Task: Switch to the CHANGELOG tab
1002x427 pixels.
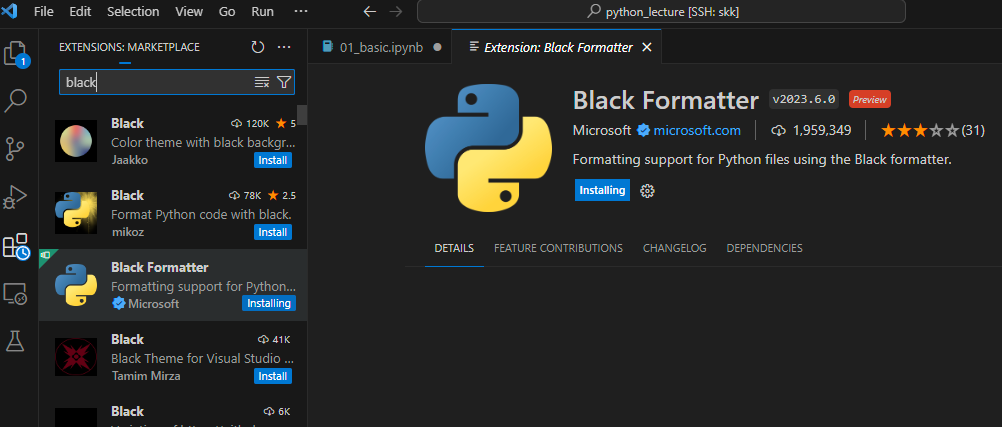Action: click(x=675, y=248)
